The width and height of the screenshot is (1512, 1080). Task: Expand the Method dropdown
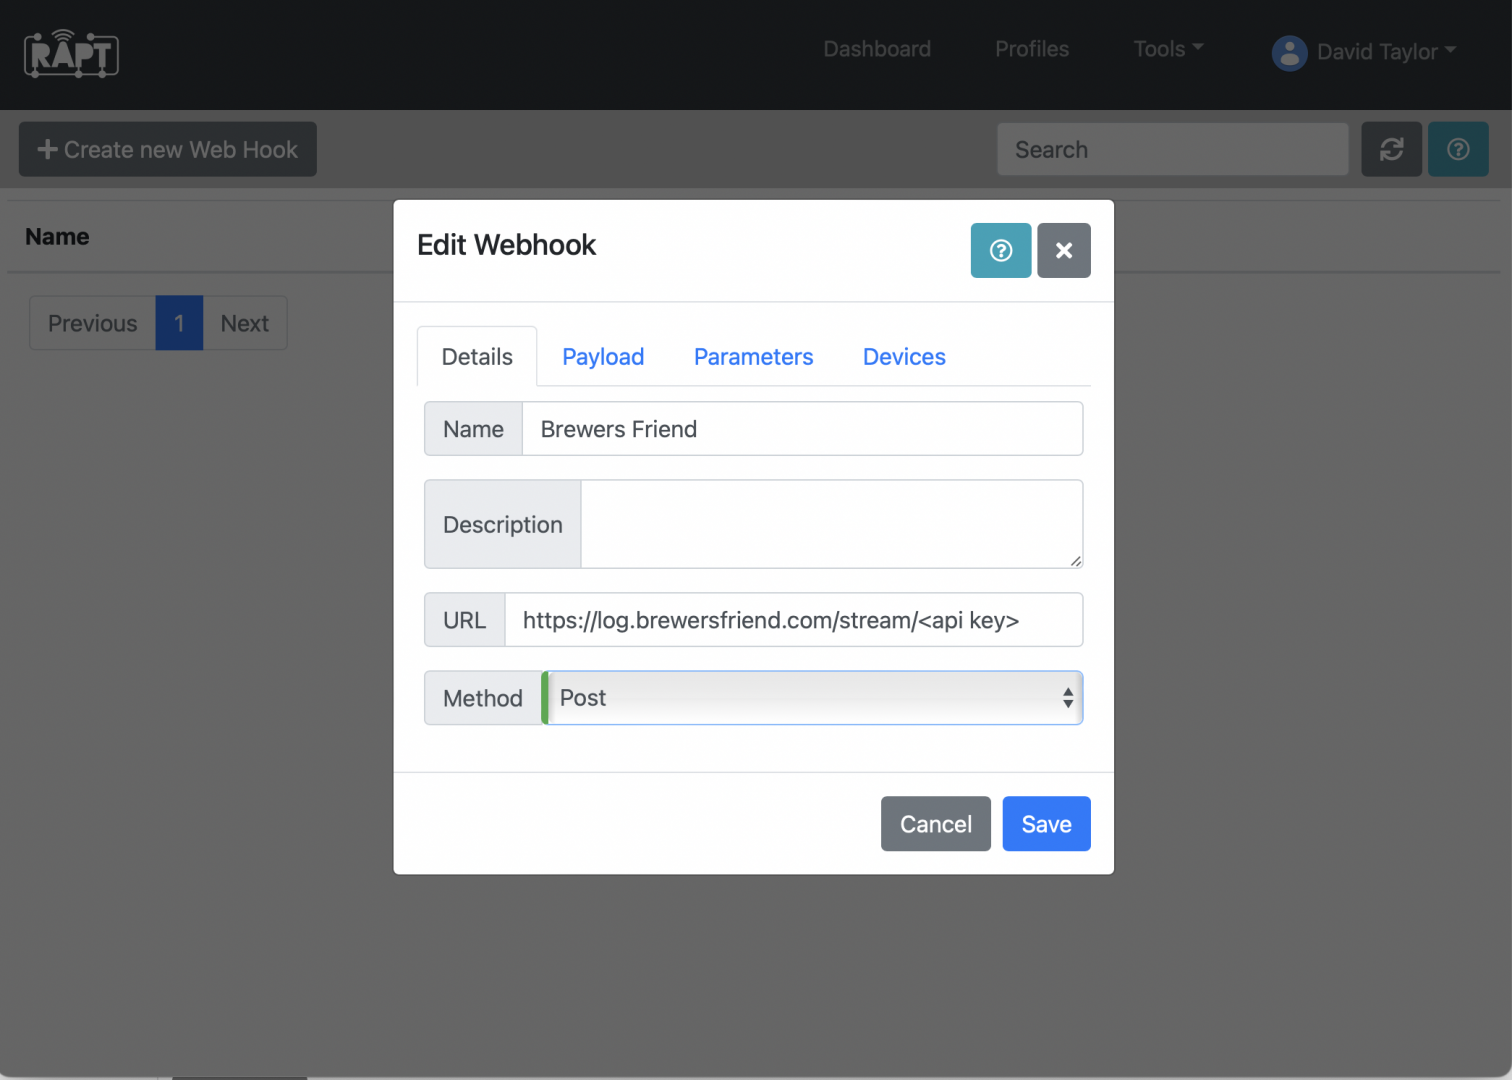point(814,698)
